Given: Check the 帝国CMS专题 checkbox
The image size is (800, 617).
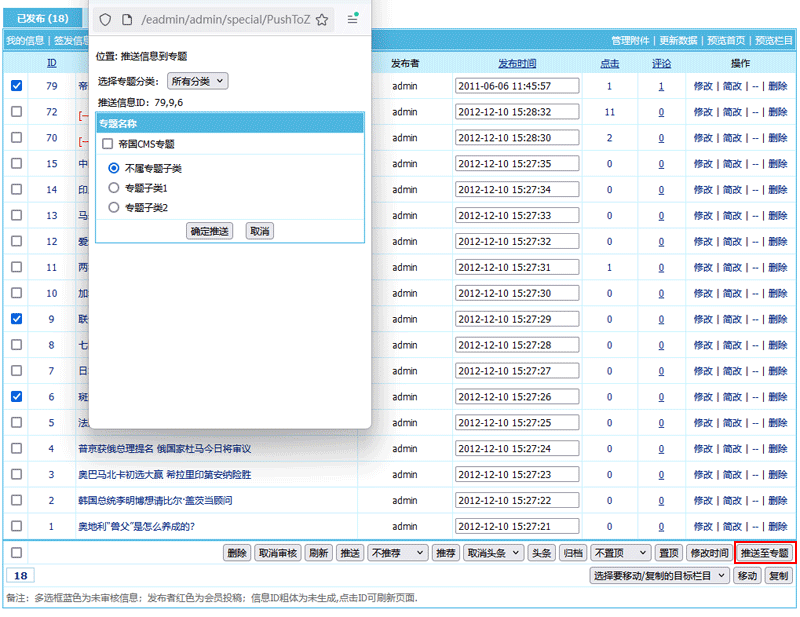Looking at the screenshot, I should click(108, 144).
